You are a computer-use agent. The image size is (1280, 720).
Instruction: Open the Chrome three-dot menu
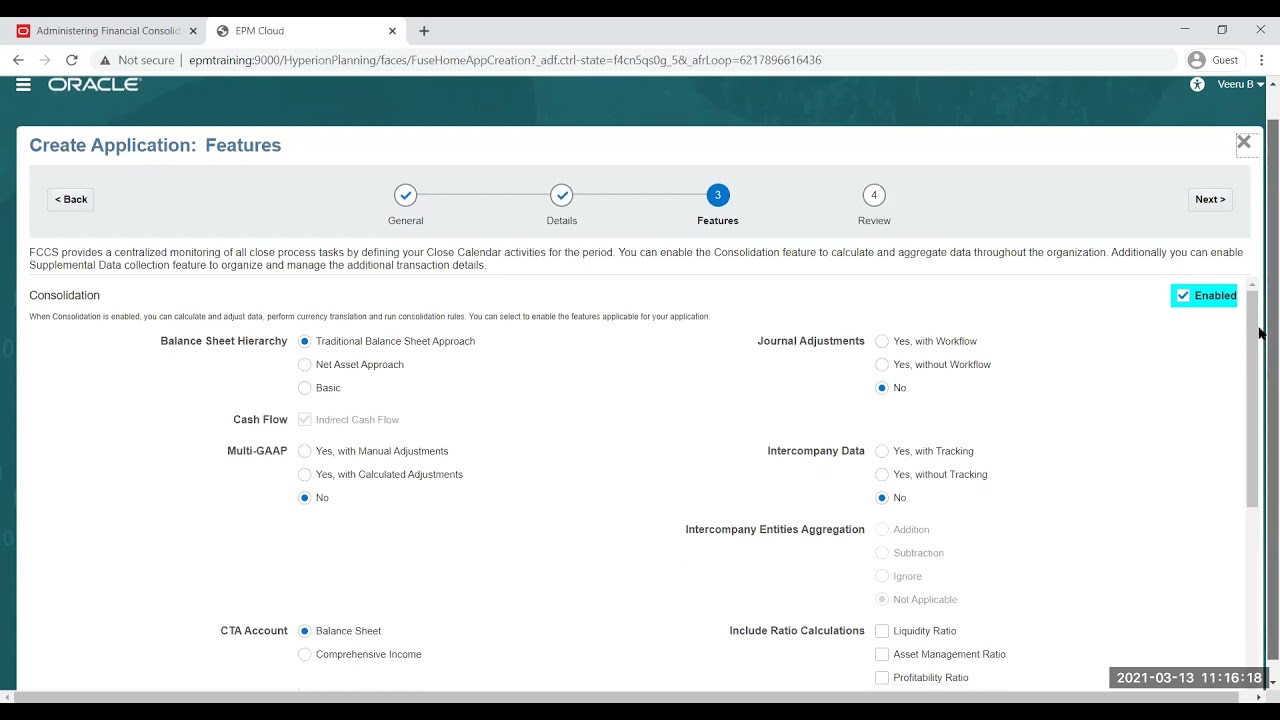coord(1261,60)
